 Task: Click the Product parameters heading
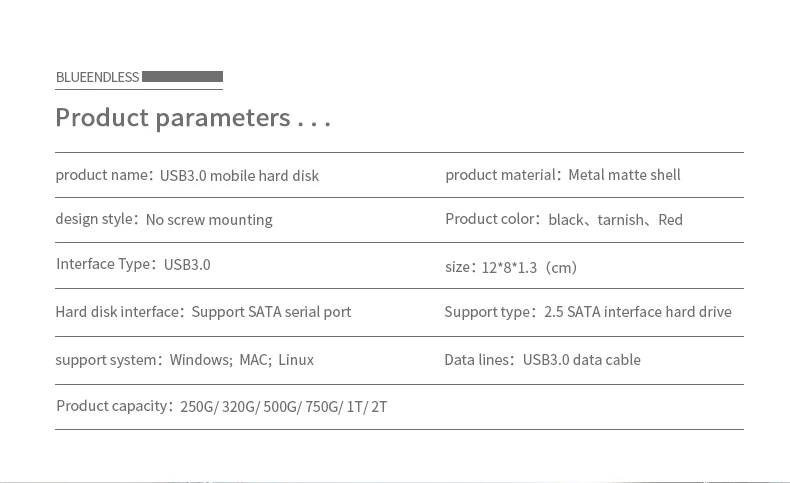[x=192, y=118]
